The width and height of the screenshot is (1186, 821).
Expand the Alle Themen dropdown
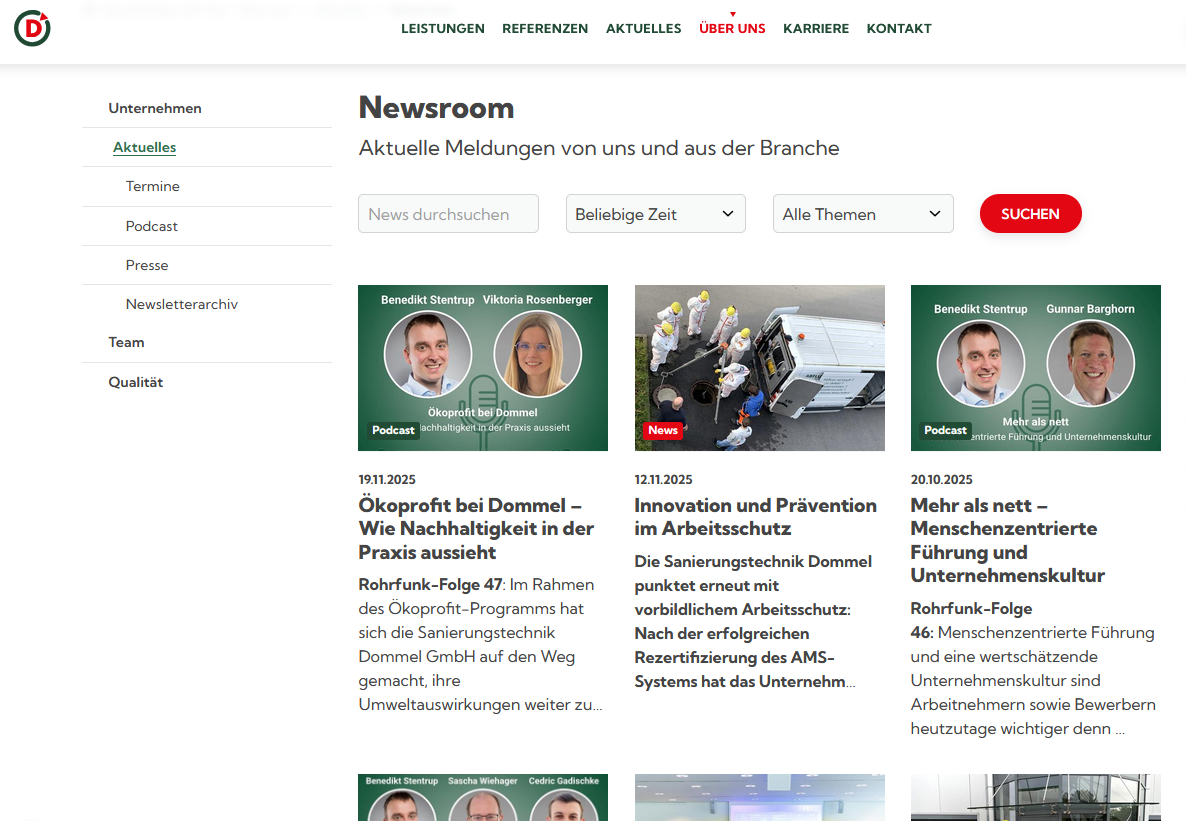pyautogui.click(x=862, y=214)
